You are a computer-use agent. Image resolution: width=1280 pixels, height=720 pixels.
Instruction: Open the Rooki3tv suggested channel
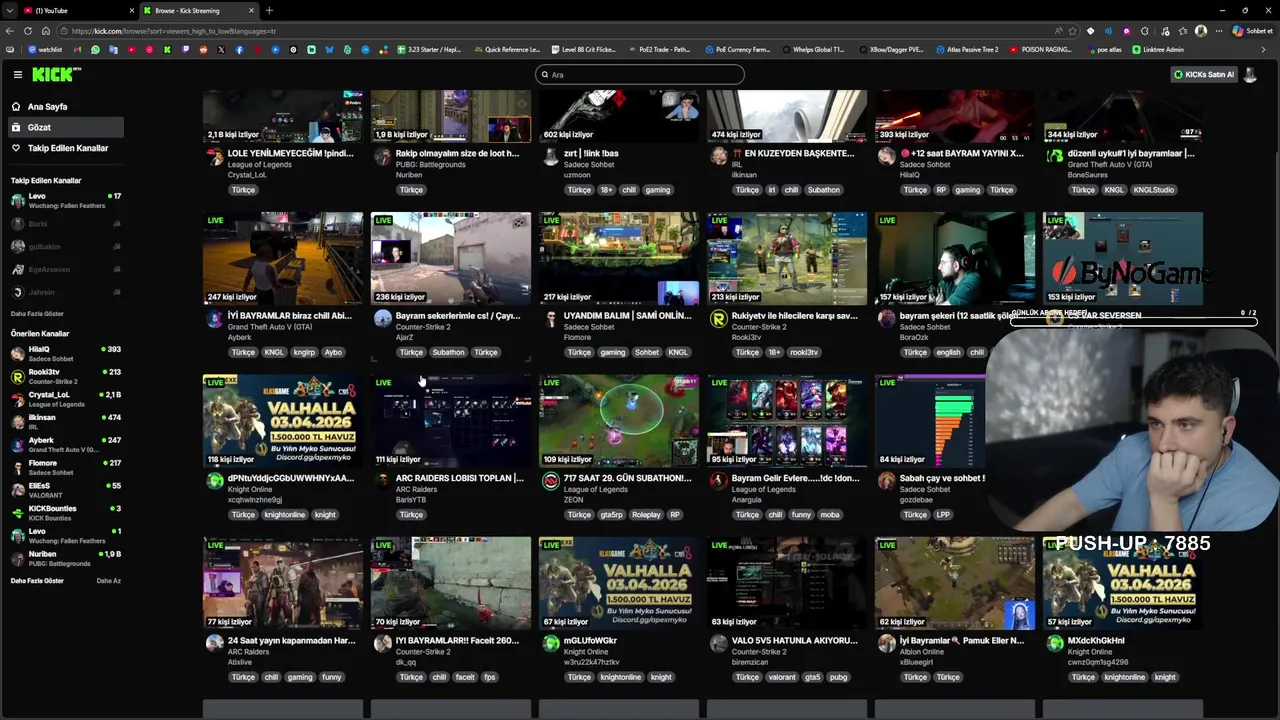65,376
